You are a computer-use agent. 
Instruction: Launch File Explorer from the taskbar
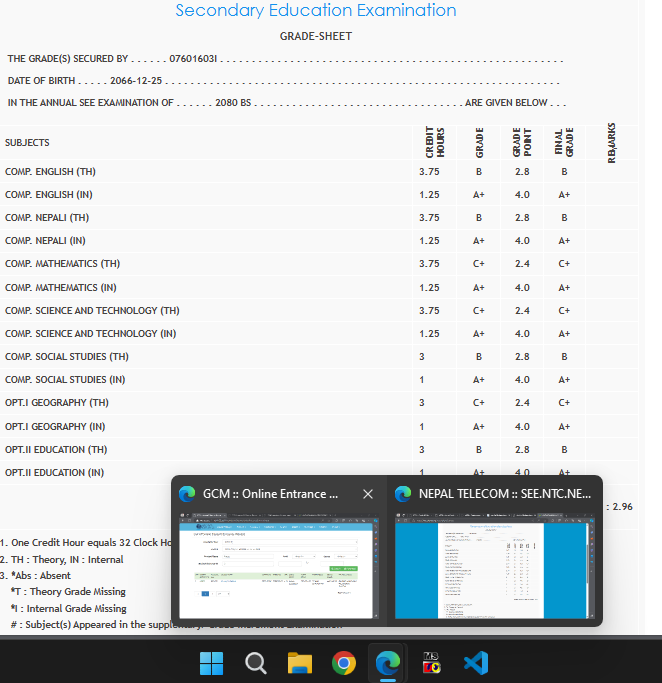pyautogui.click(x=300, y=663)
